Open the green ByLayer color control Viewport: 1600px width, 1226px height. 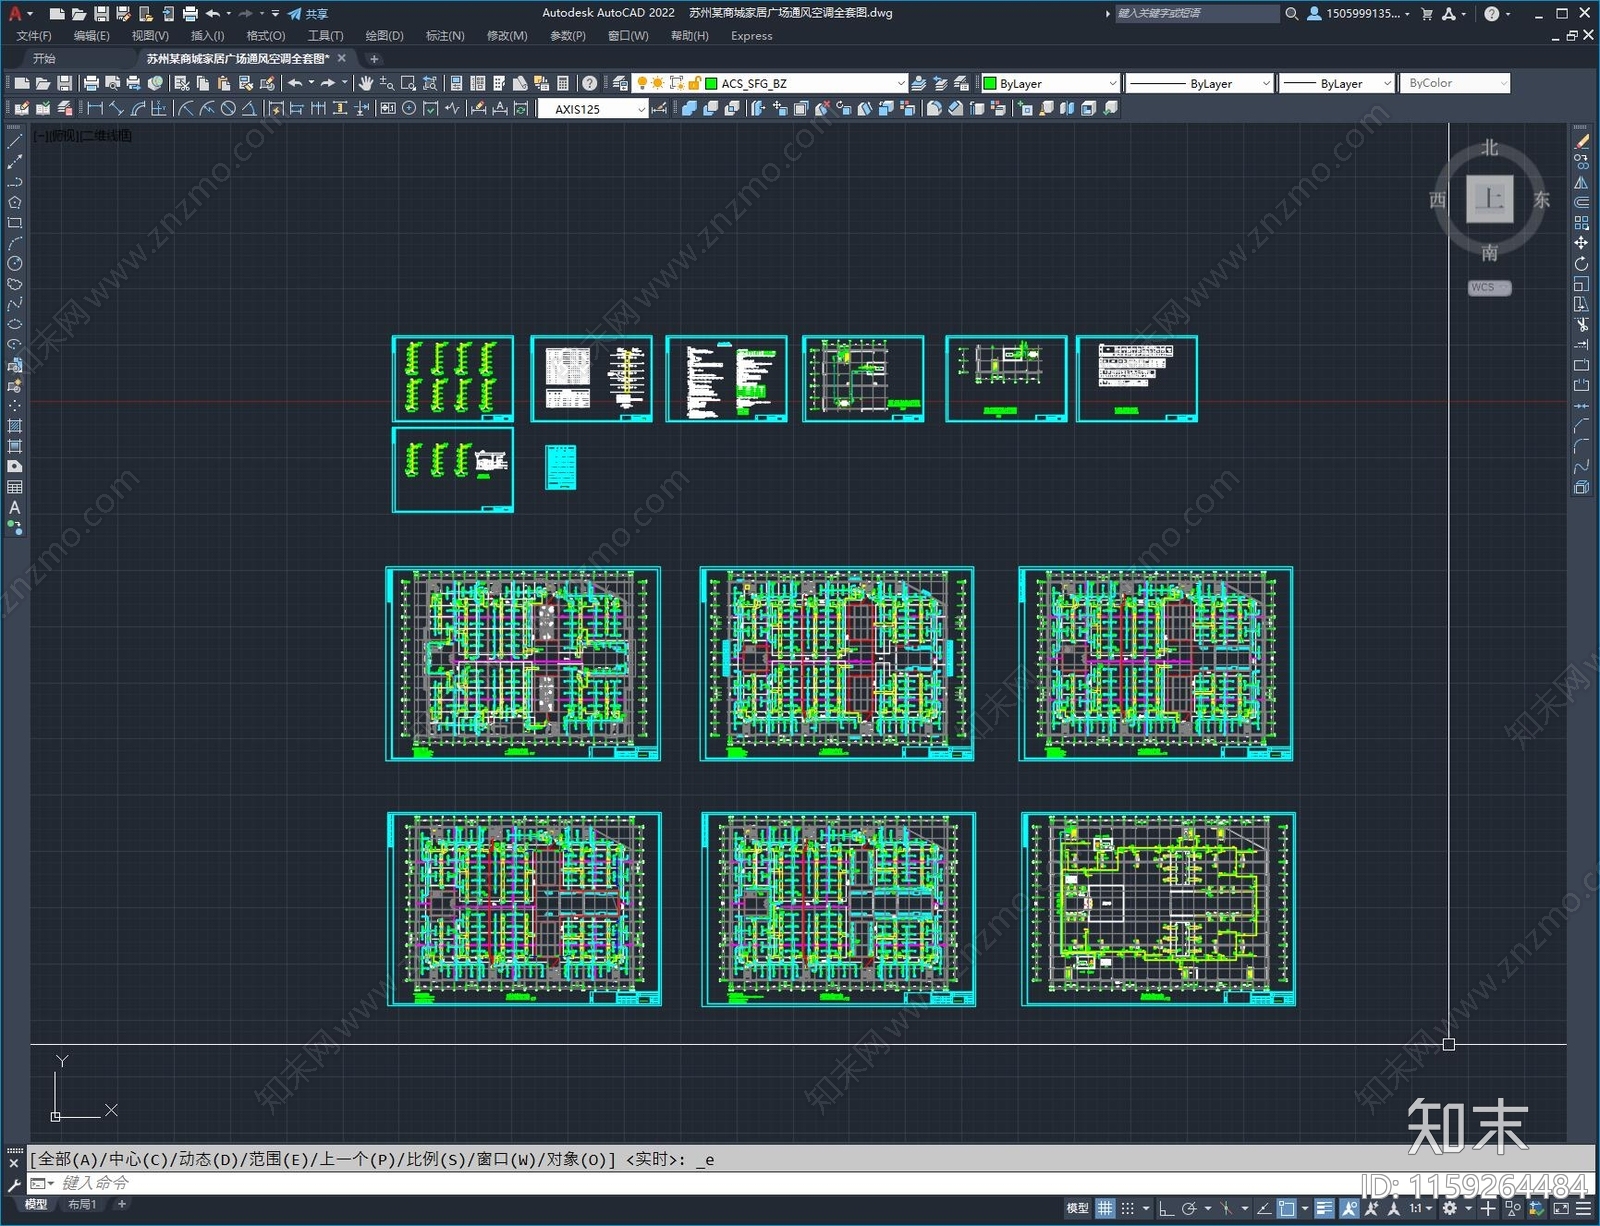[x=1050, y=84]
